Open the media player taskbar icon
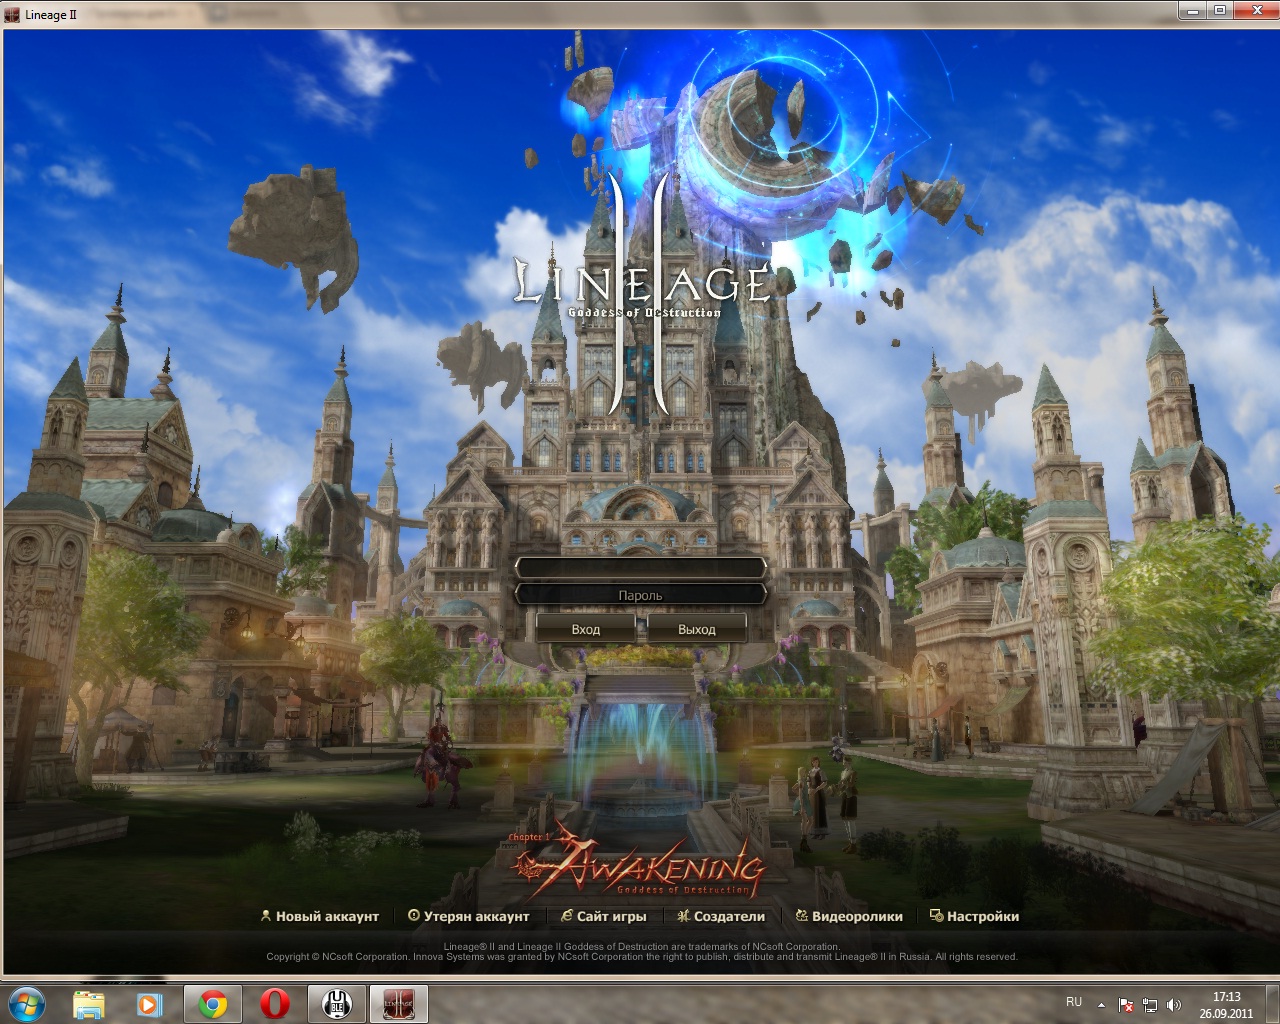This screenshot has width=1280, height=1024. pos(150,1003)
